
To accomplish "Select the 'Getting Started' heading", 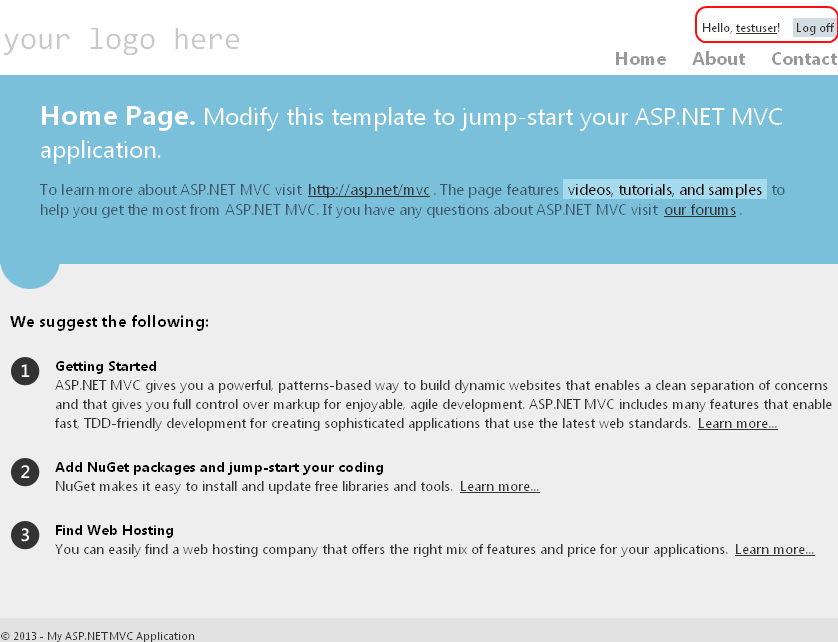I will [x=106, y=367].
